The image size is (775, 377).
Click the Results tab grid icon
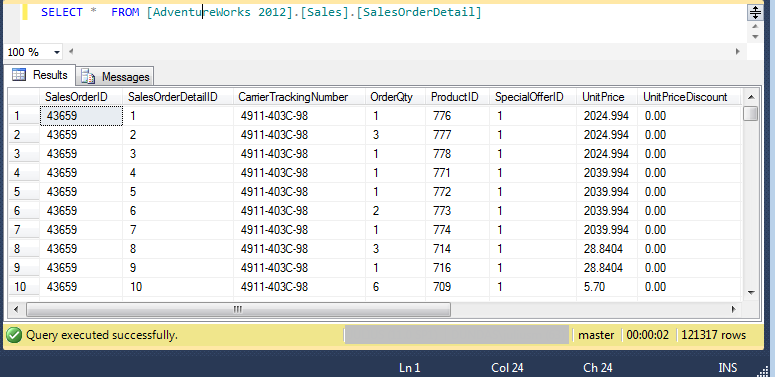point(19,75)
